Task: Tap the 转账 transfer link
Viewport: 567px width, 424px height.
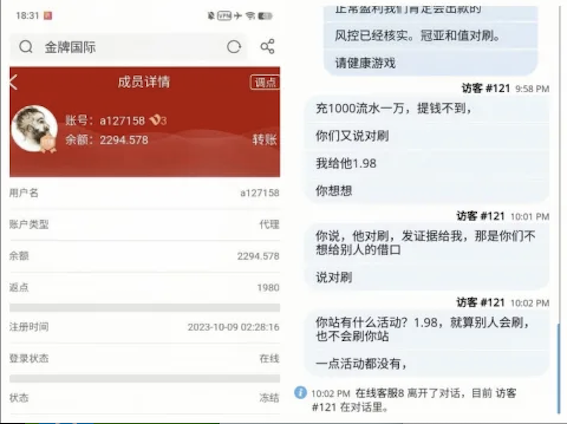Action: point(265,140)
